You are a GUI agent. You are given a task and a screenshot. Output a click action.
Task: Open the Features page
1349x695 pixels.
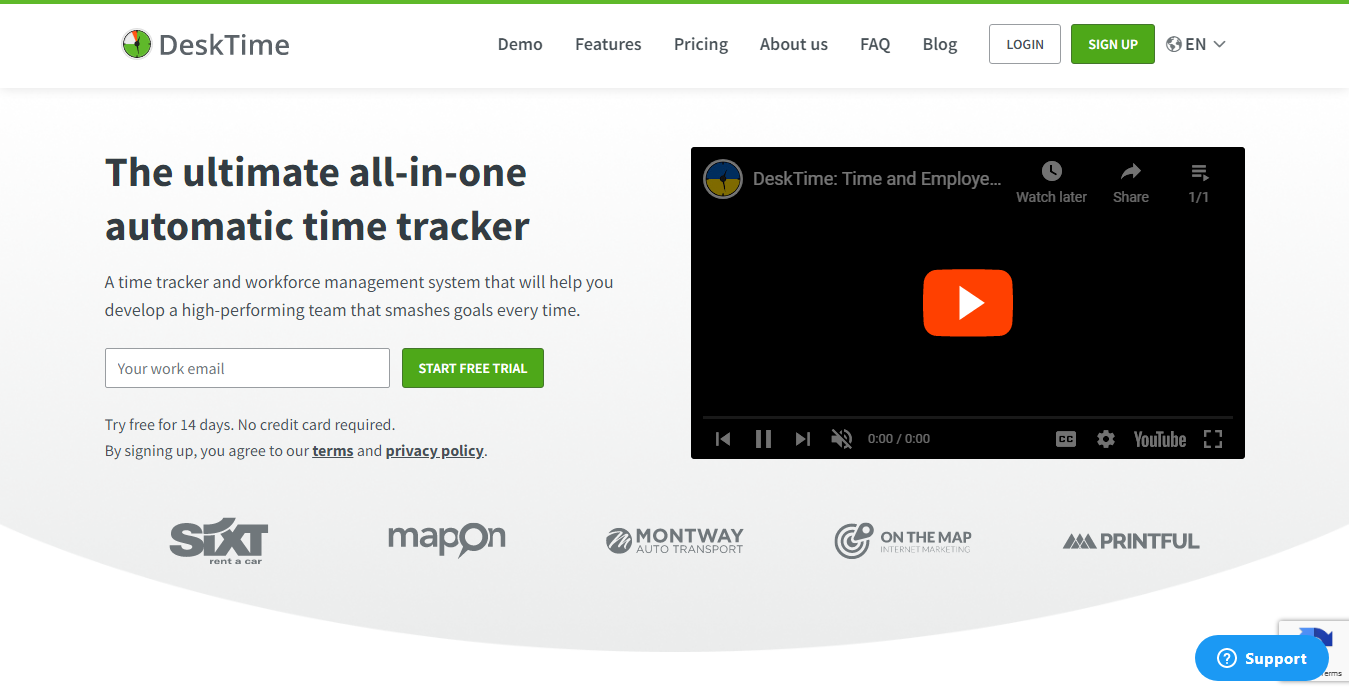[608, 44]
